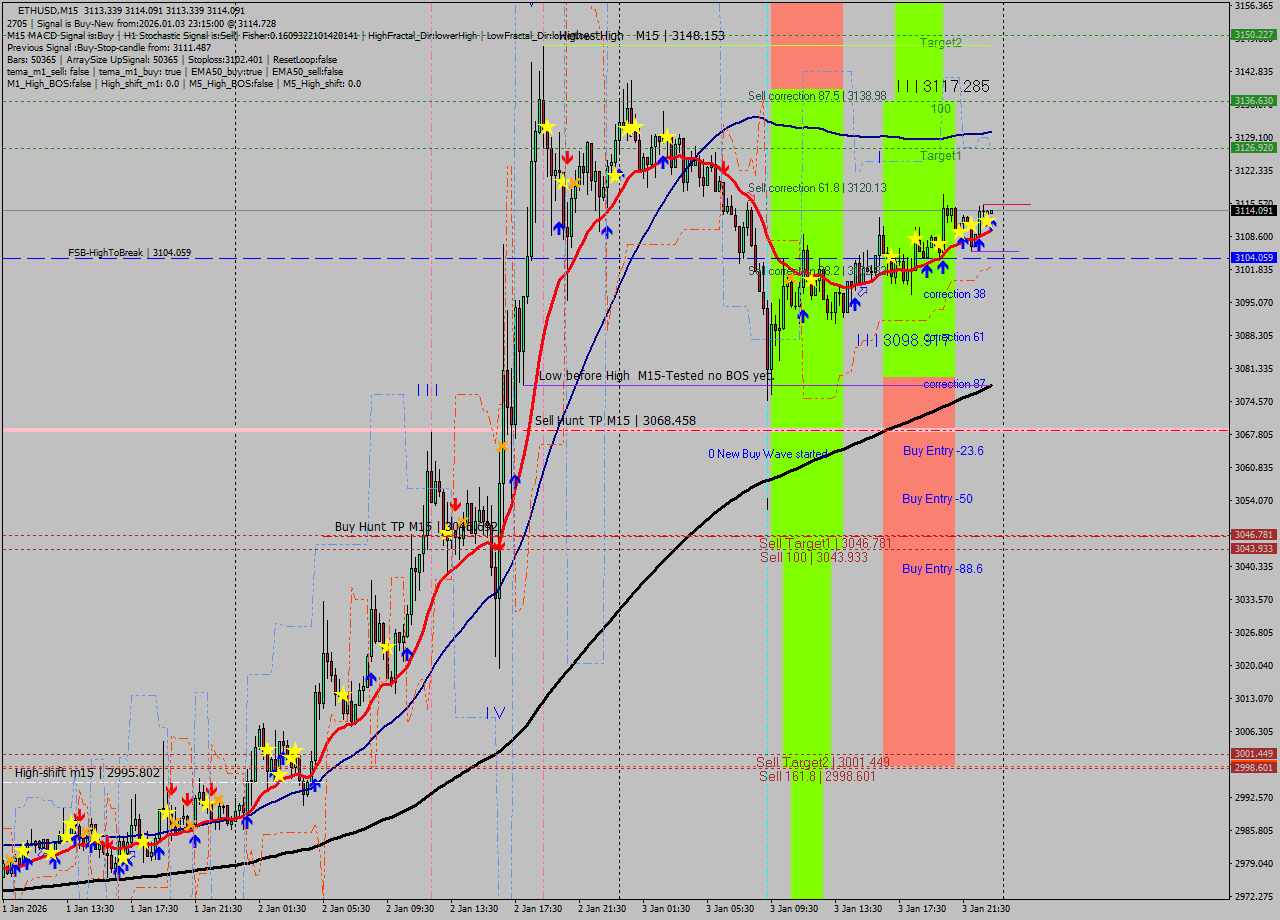Viewport: 1280px width, 920px height.
Task: Click the FSB-HighToBreak level label
Action: (129, 253)
